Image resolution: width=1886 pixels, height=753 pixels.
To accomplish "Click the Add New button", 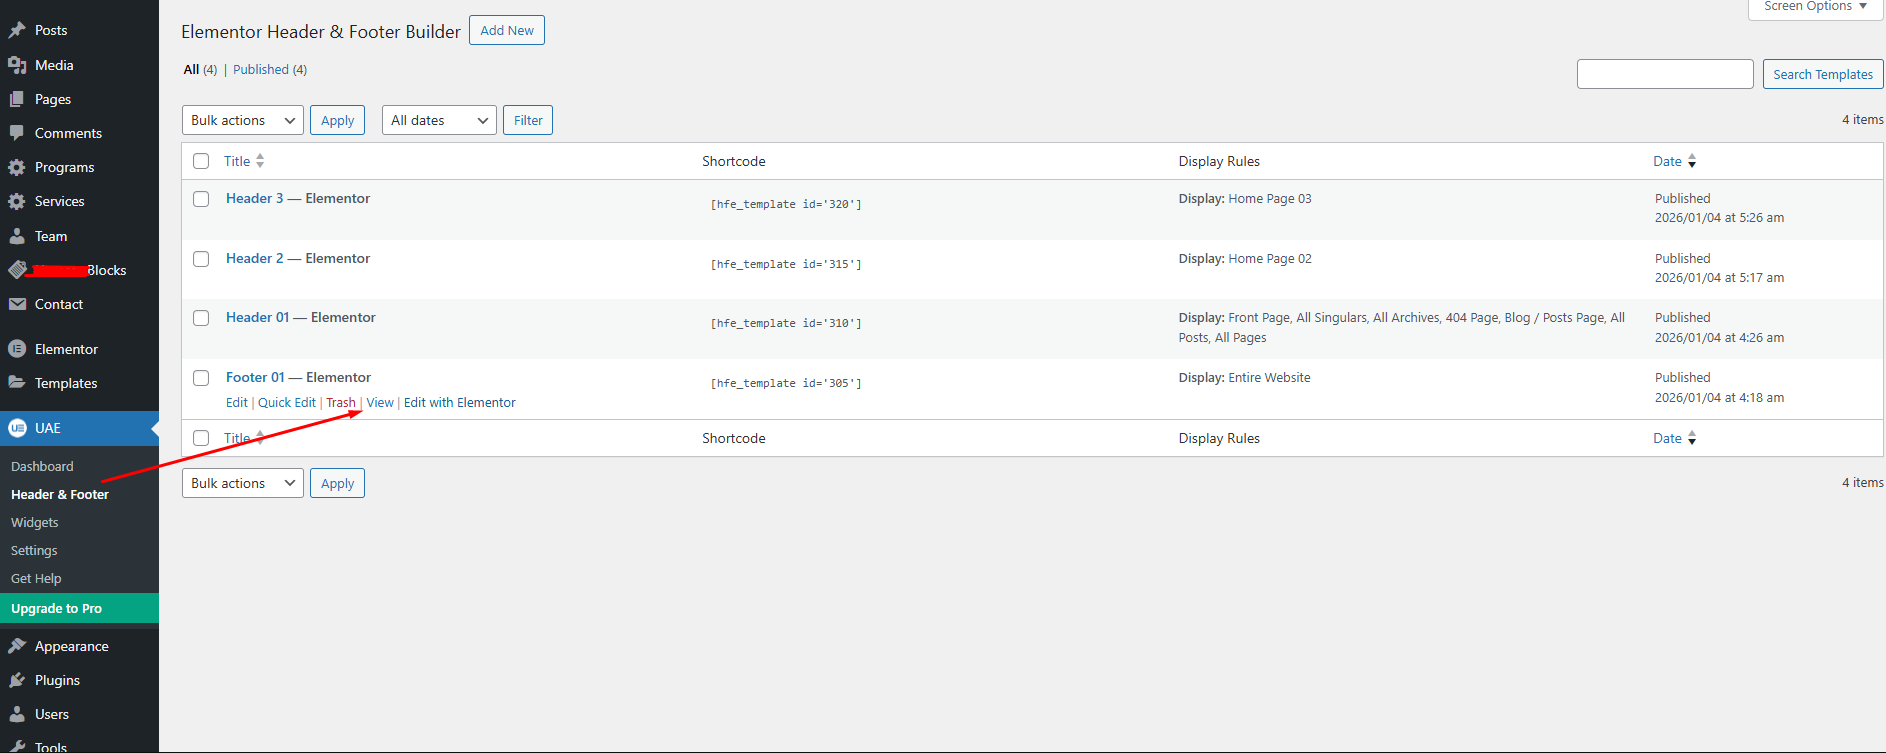I will [507, 30].
